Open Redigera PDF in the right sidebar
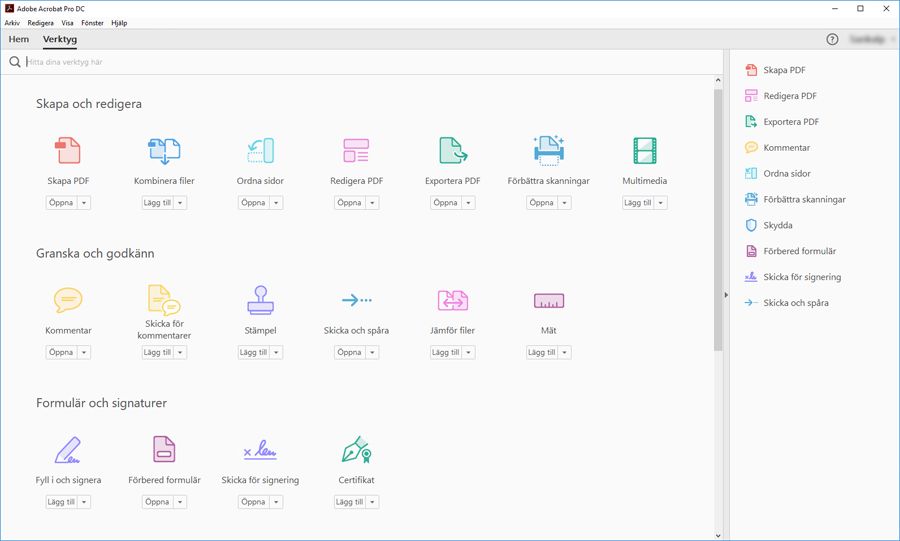The width and height of the screenshot is (900, 541). pyautogui.click(x=780, y=96)
